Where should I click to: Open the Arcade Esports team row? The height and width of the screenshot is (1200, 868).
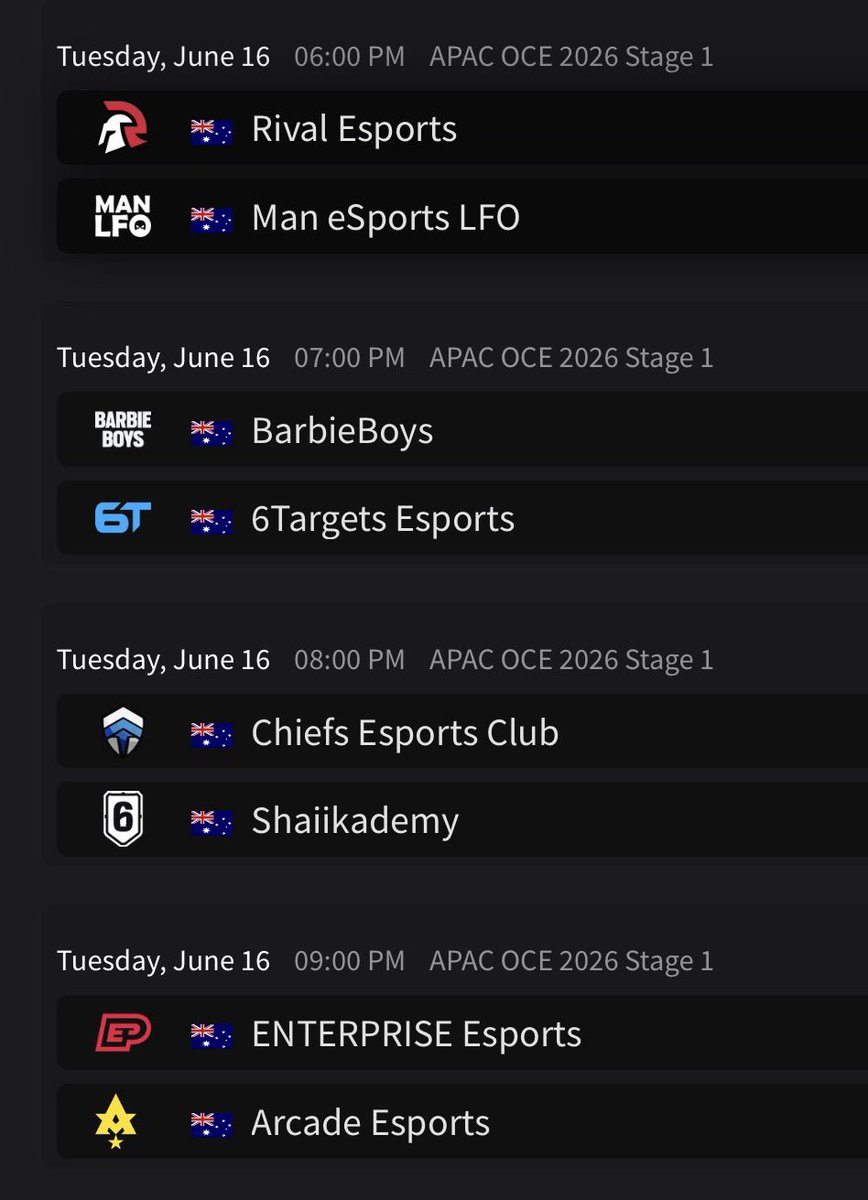(x=462, y=1122)
